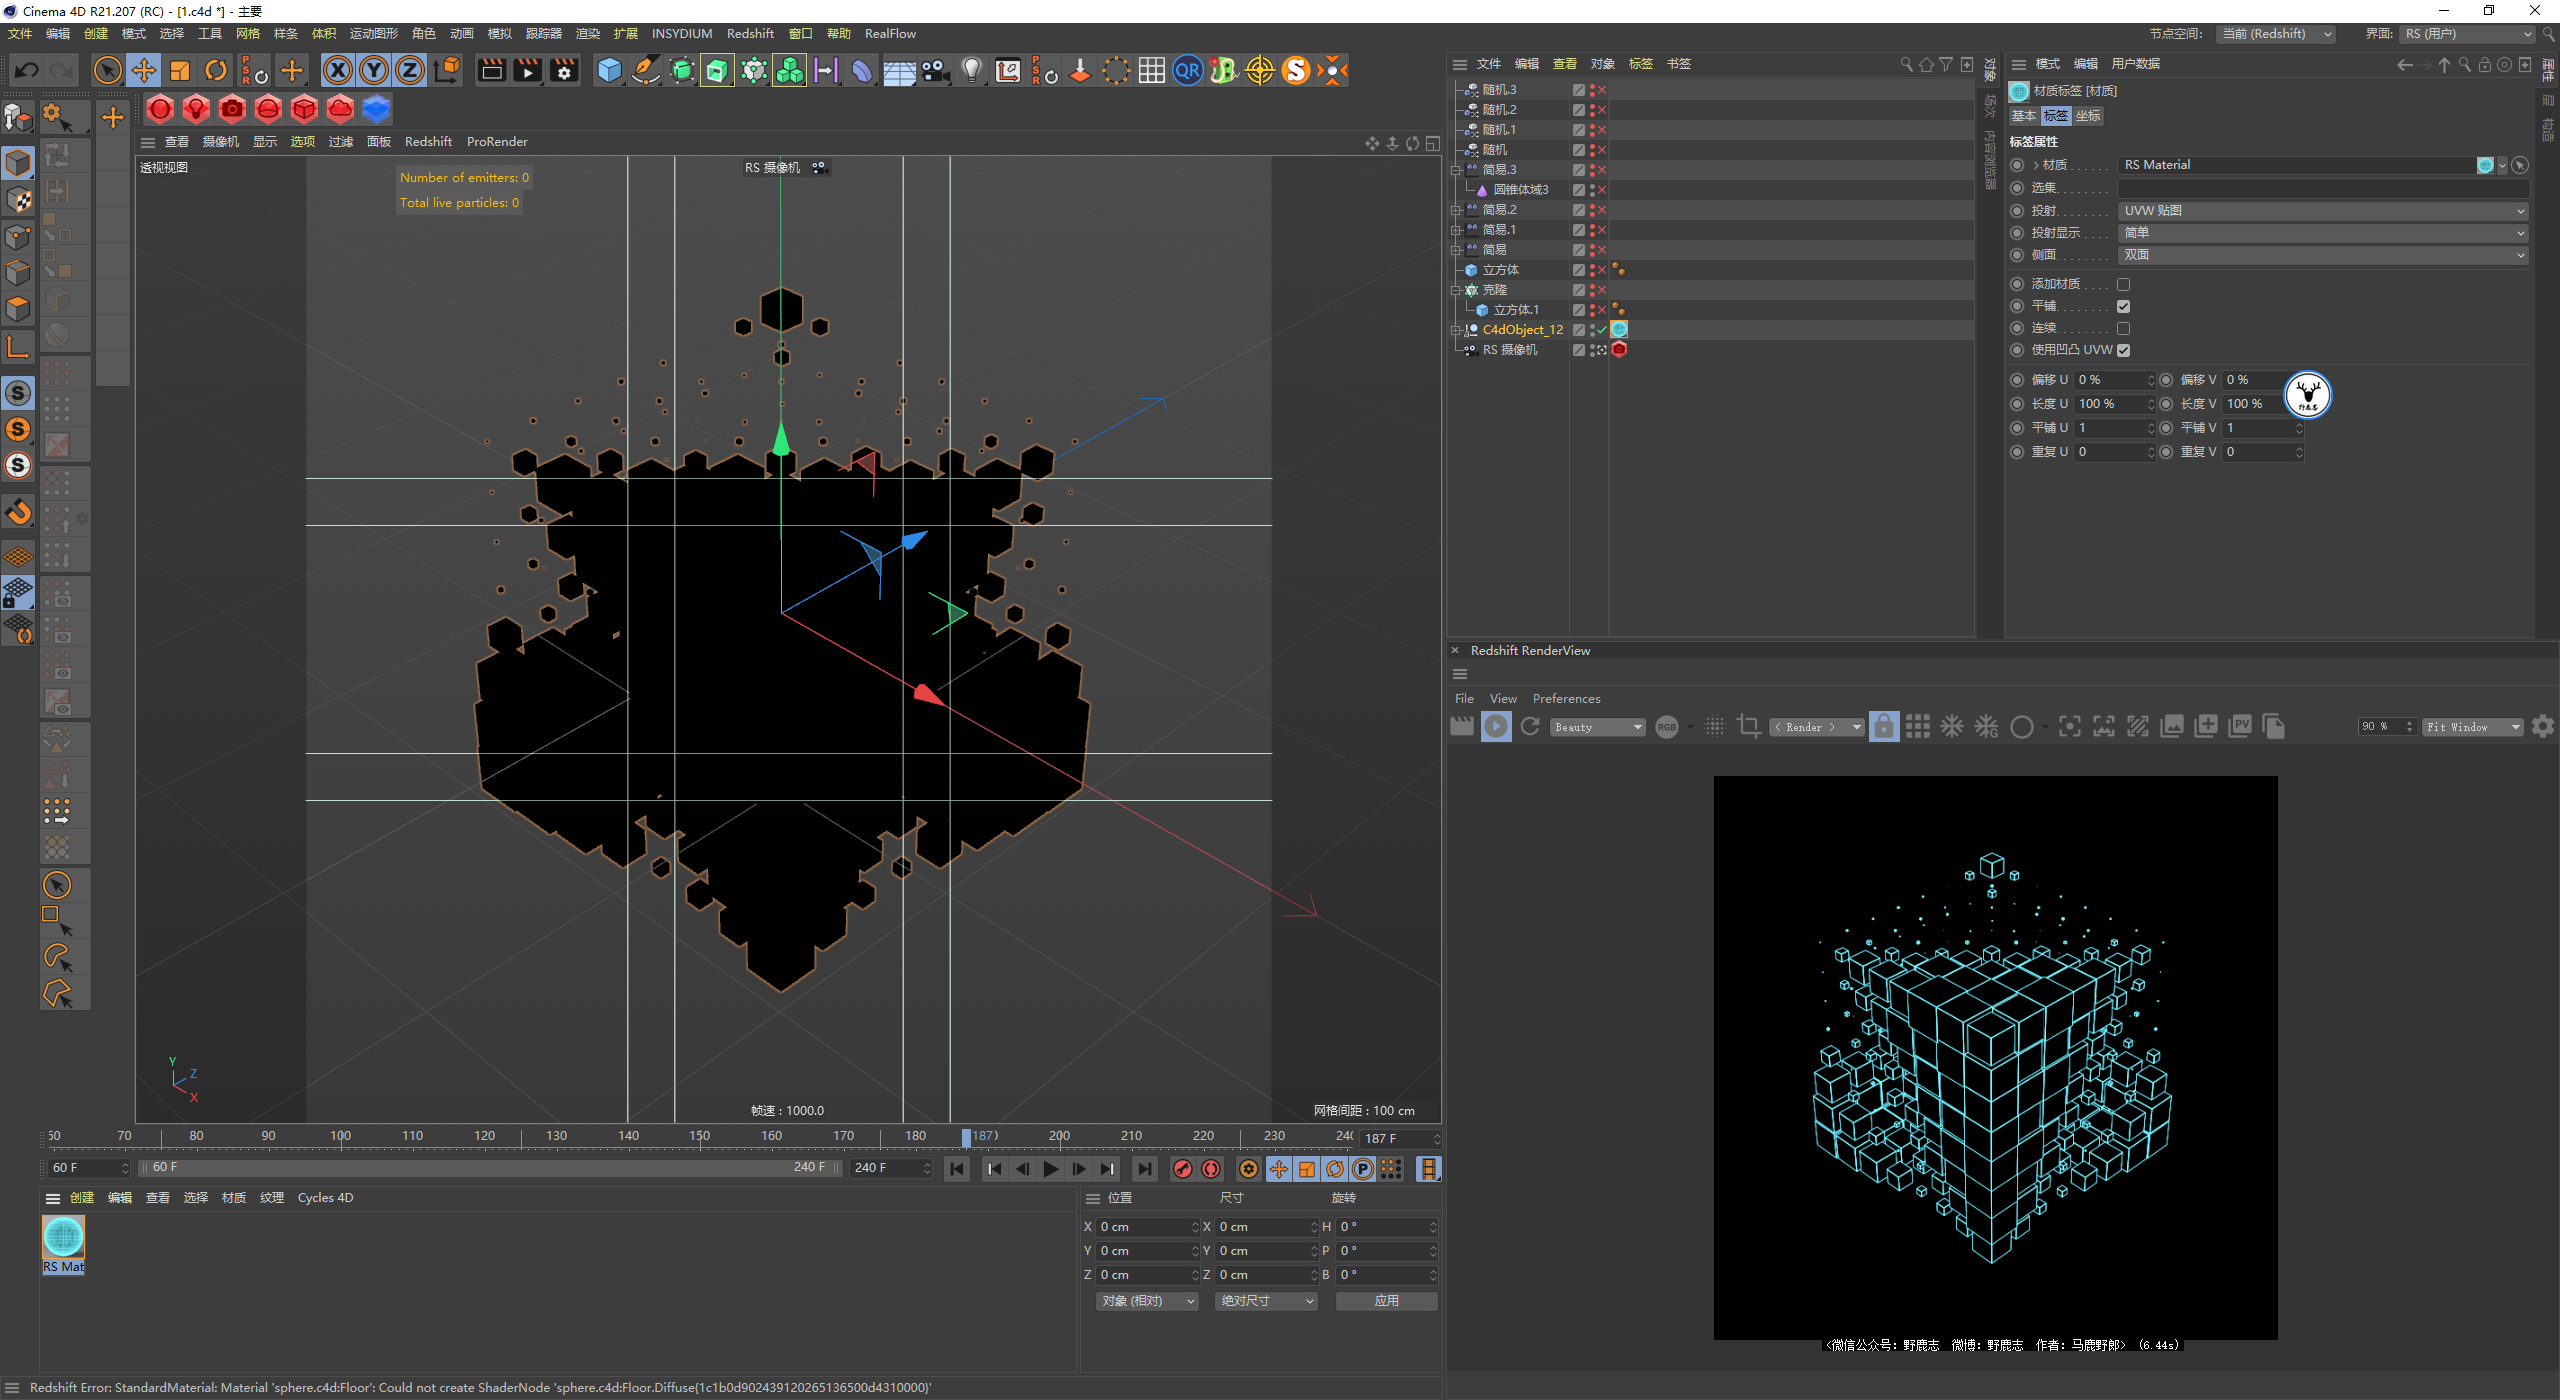2560x1400 pixels.
Task: Toggle the X axis lock icon
Action: [x=338, y=70]
